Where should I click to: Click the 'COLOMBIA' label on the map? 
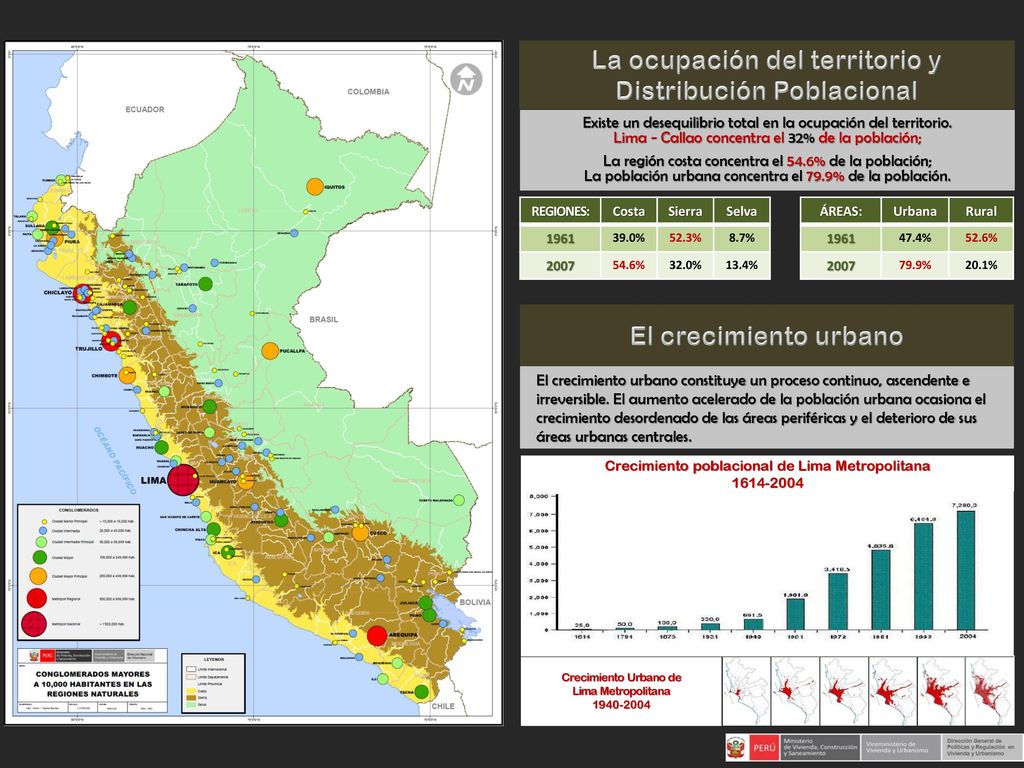[368, 91]
